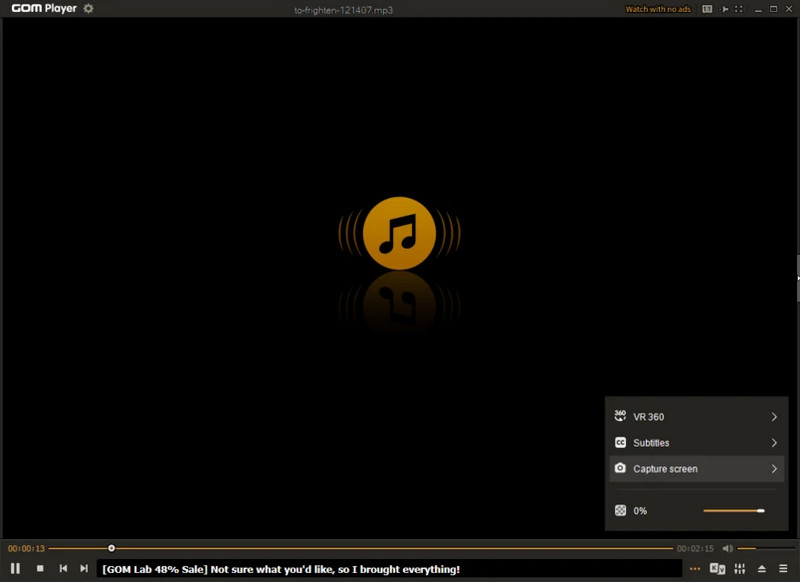Stop the current track
The width and height of the screenshot is (800, 582).
pos(40,568)
